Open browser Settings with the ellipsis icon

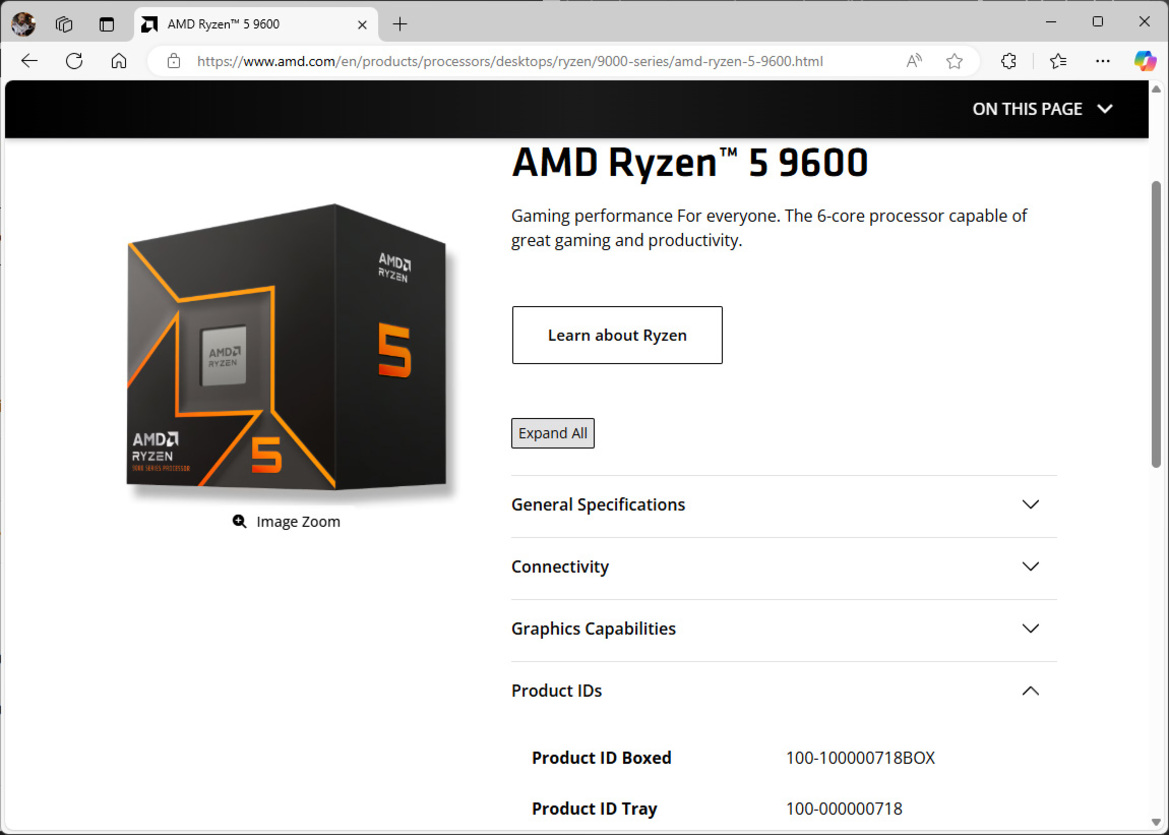[x=1102, y=61]
